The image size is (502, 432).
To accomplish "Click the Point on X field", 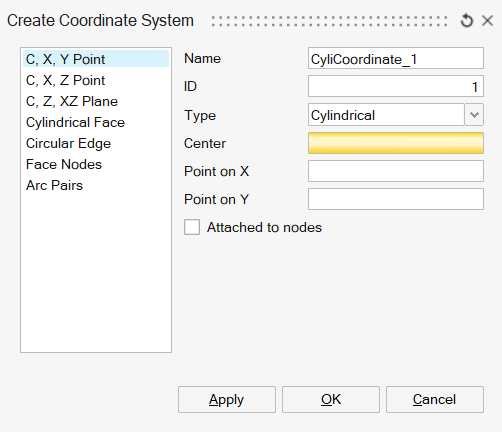I will point(396,171).
